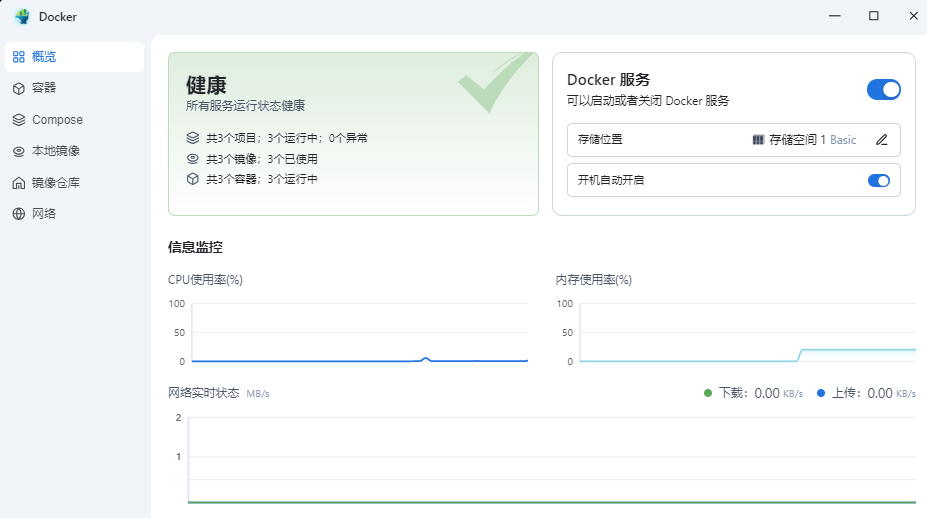Screen dimensions: 927x518
Task: Click the large green checkmark graphic
Action: tap(495, 83)
